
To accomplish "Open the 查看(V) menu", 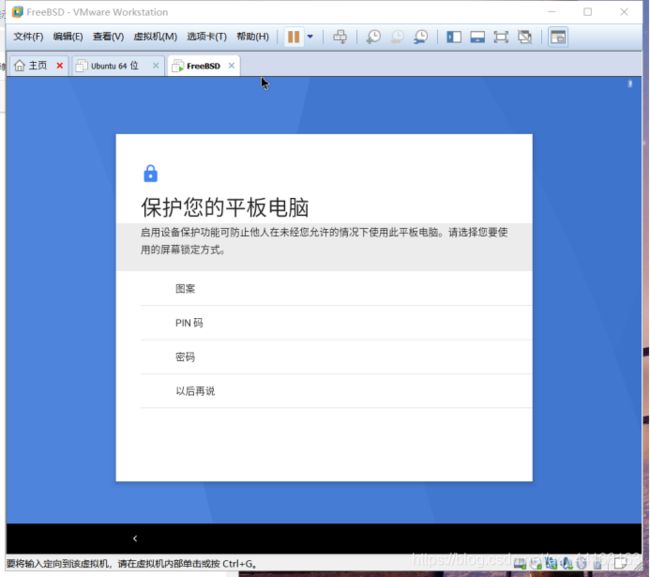I will tap(108, 37).
